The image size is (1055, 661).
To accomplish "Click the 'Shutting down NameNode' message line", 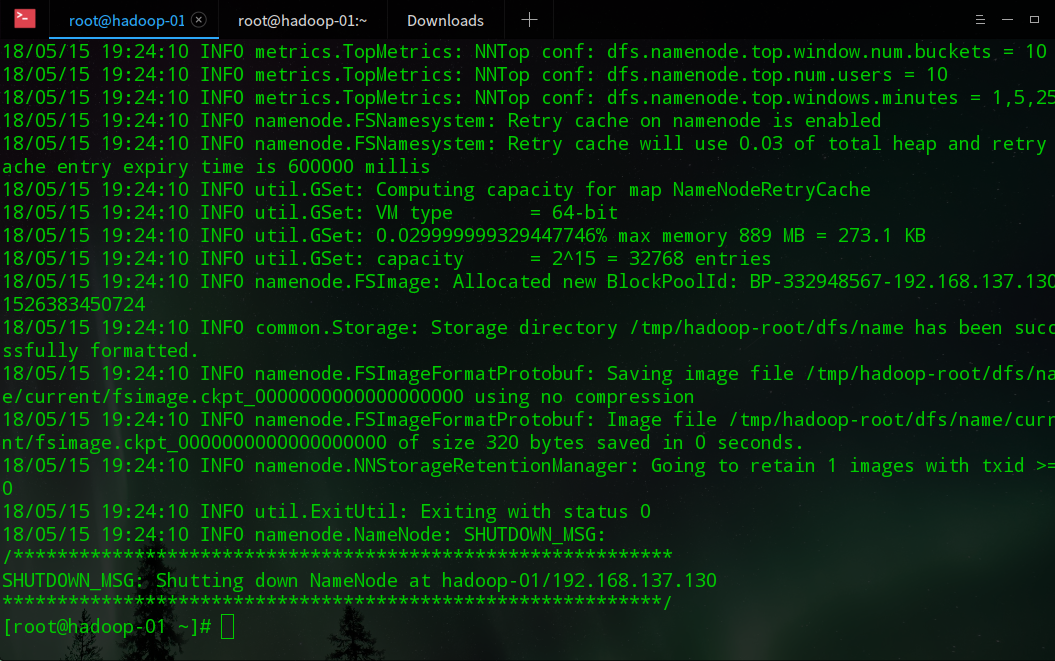I will pos(360,581).
